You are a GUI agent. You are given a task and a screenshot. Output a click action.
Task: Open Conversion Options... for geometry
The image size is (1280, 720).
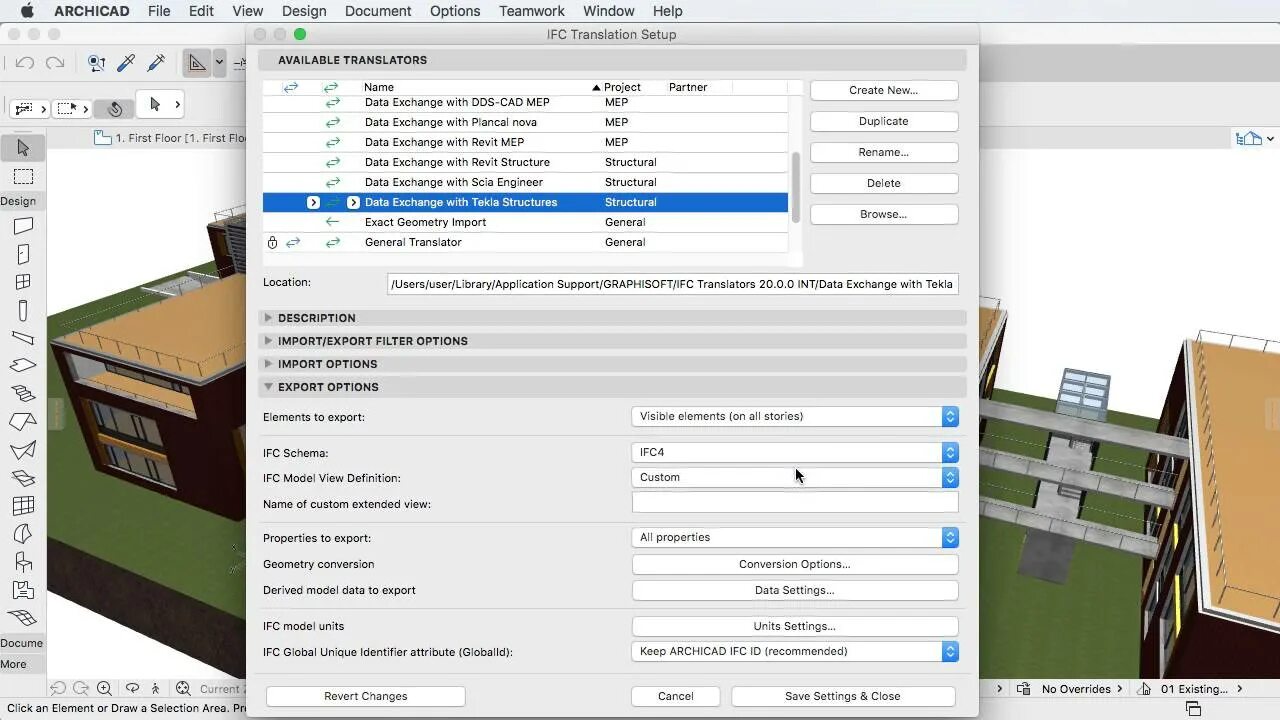click(x=795, y=564)
